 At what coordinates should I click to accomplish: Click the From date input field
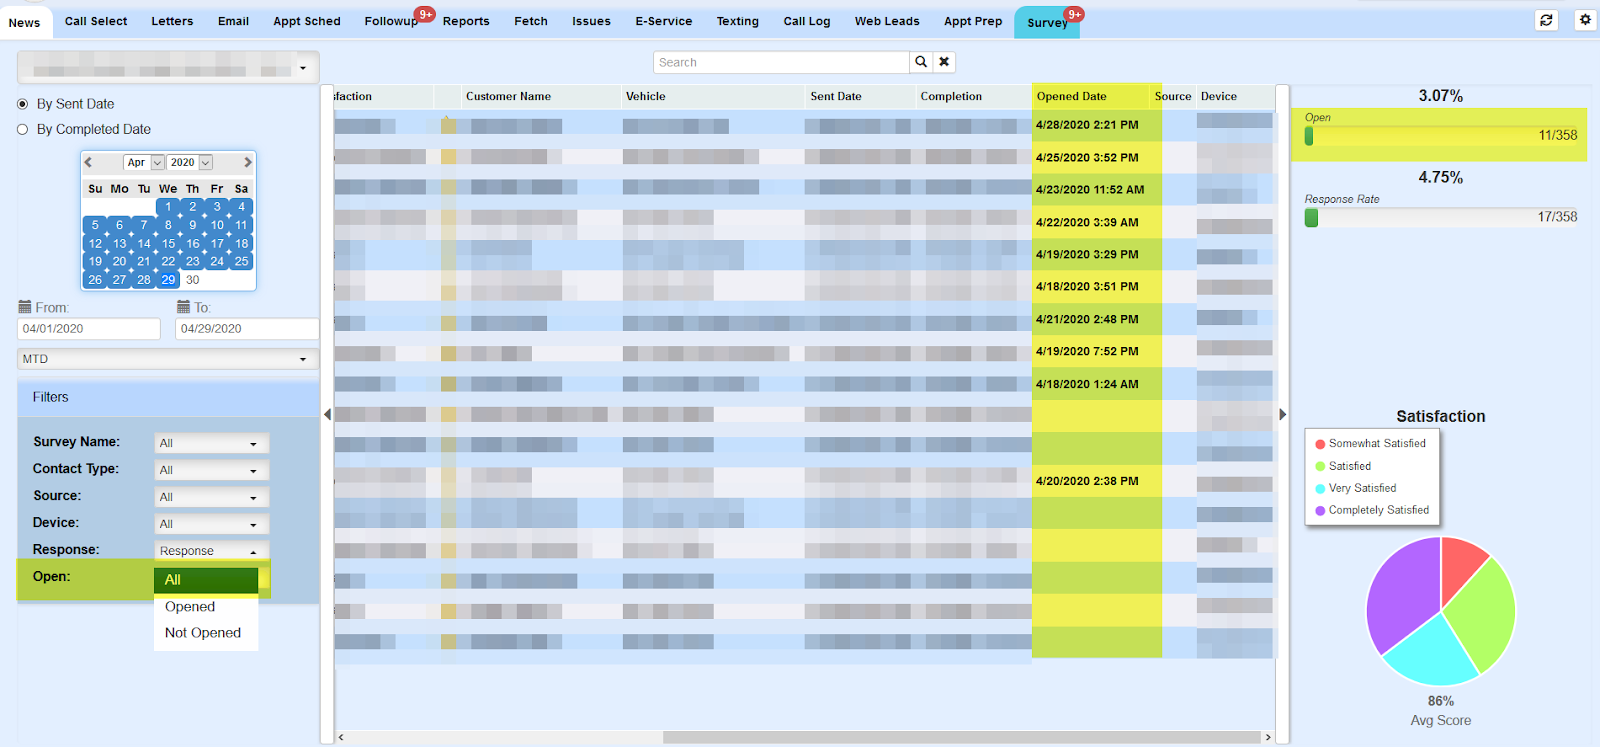tap(88, 329)
